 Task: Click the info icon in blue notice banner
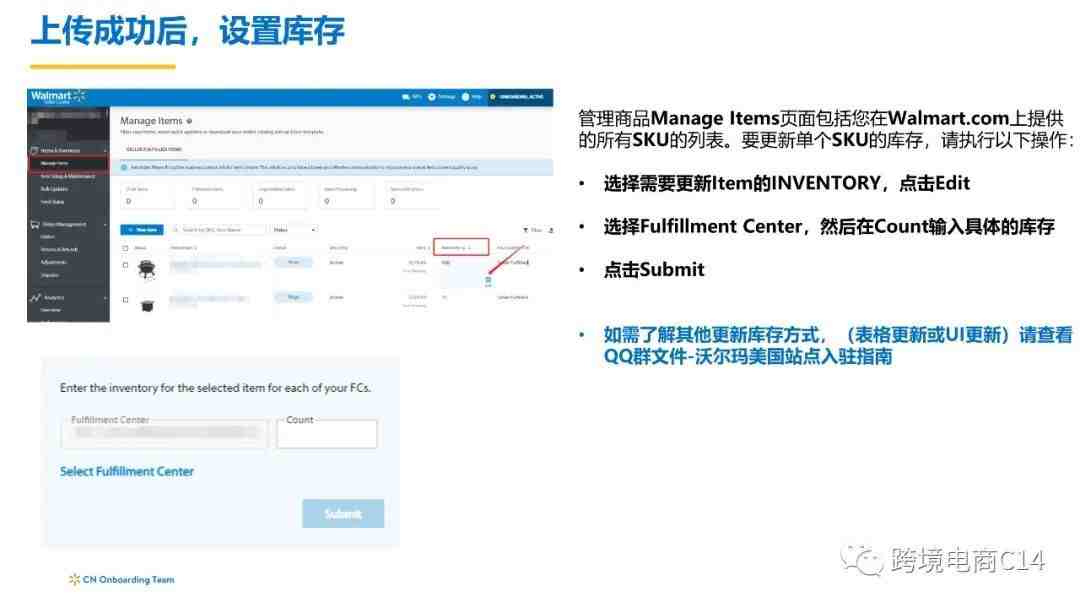coord(124,167)
